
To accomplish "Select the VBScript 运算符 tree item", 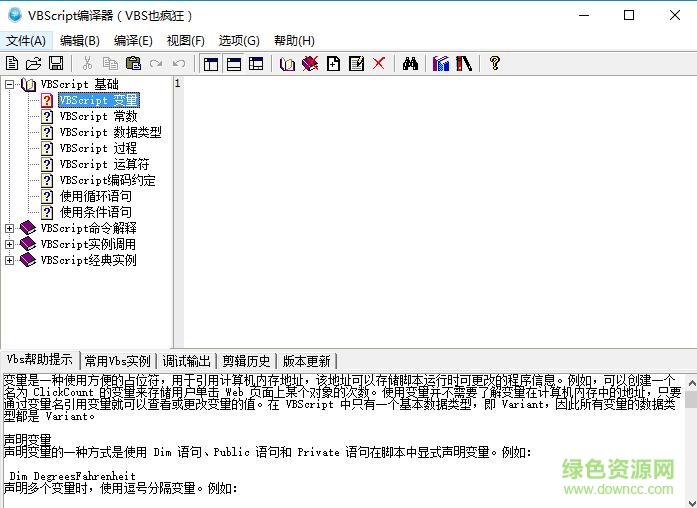I will point(104,164).
